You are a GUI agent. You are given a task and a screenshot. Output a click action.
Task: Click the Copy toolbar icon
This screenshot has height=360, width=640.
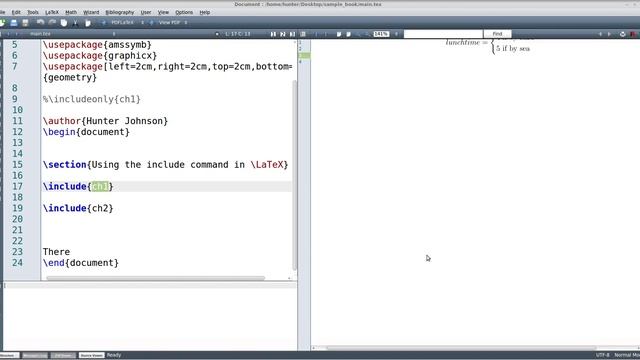tap(64, 23)
